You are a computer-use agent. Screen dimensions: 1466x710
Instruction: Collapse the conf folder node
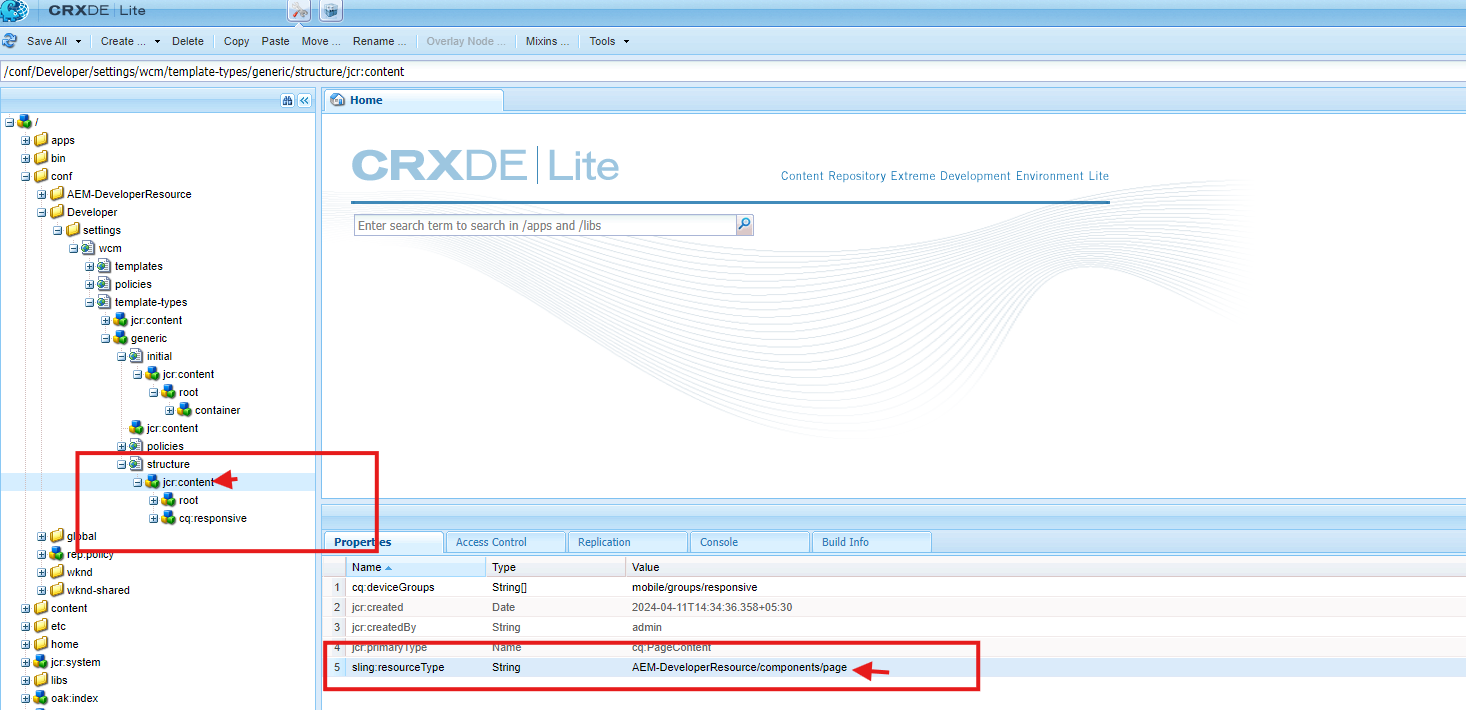[x=26, y=176]
